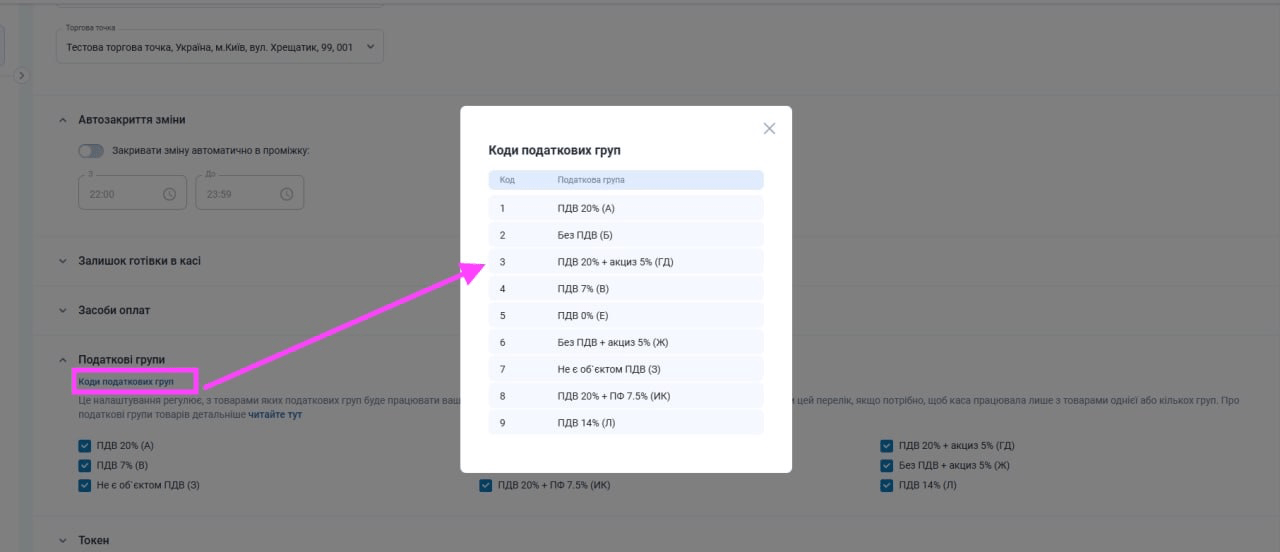Select row ПДВ 20% + акциз 5% (ГД)
This screenshot has width=1280, height=552.
click(x=626, y=262)
